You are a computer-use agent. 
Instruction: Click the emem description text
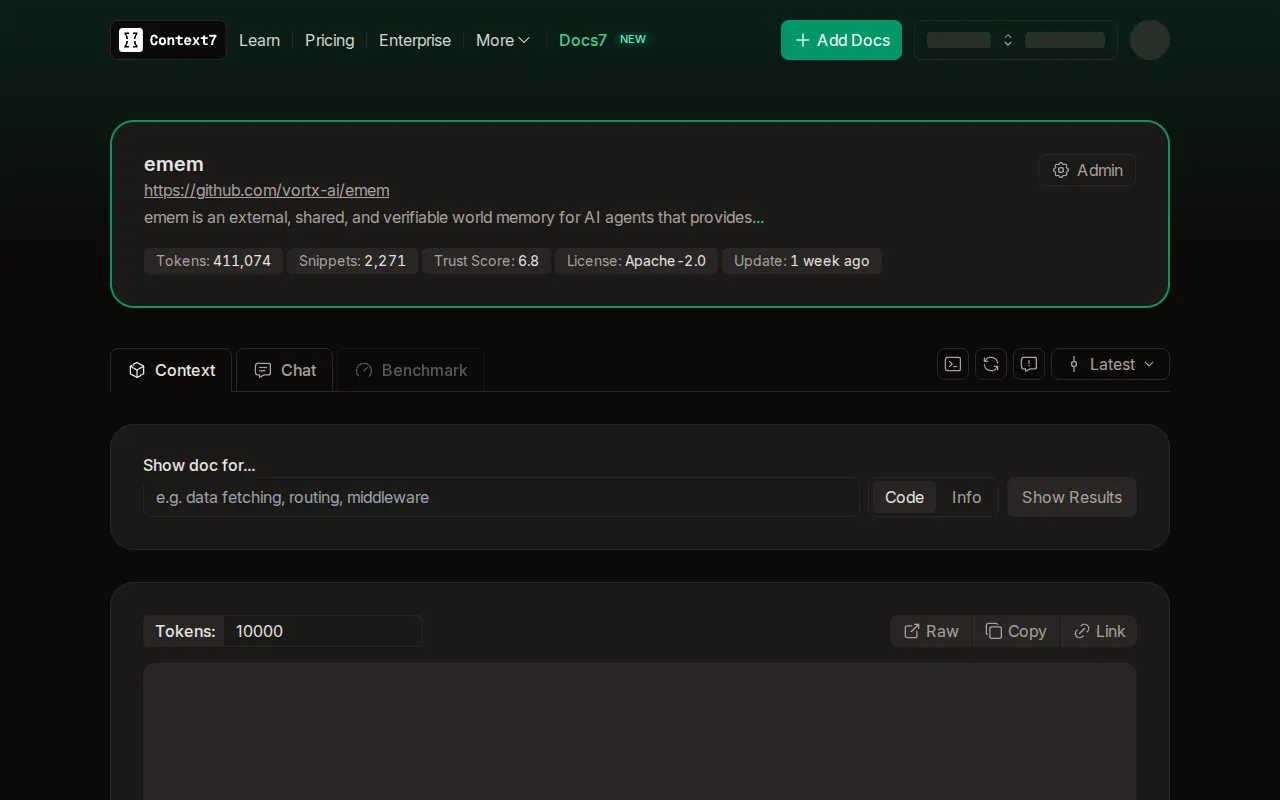(454, 217)
